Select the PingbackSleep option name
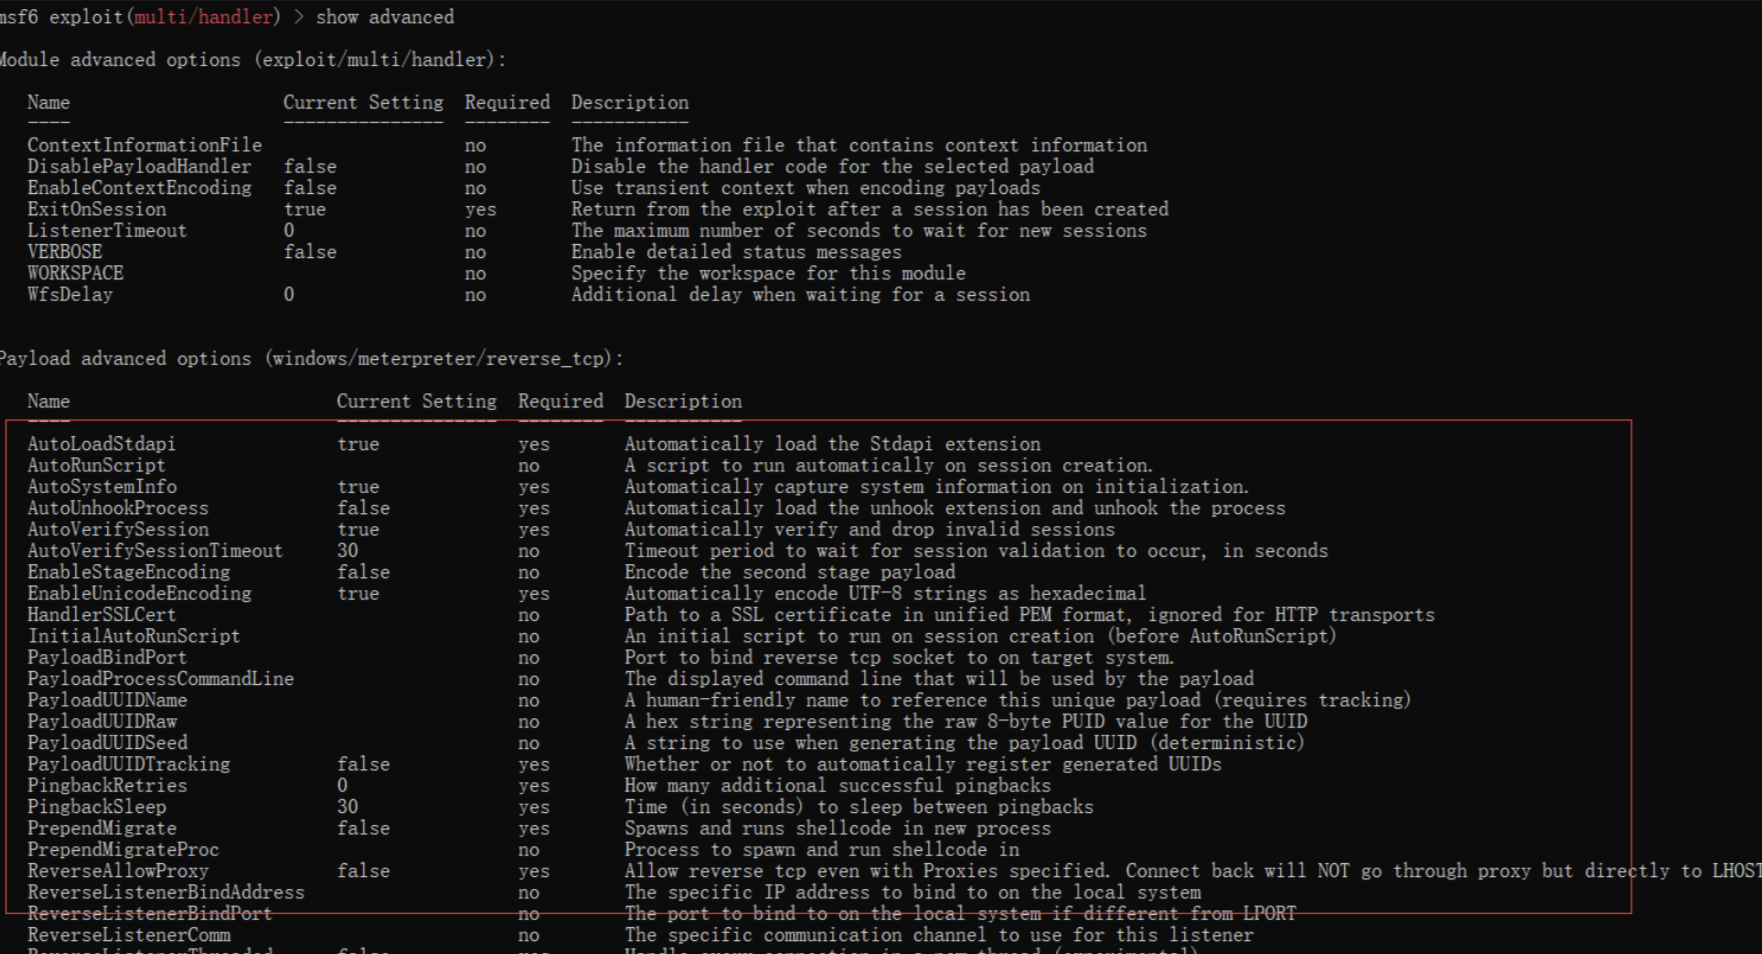Screen dimensions: 1762x954 (x=96, y=807)
